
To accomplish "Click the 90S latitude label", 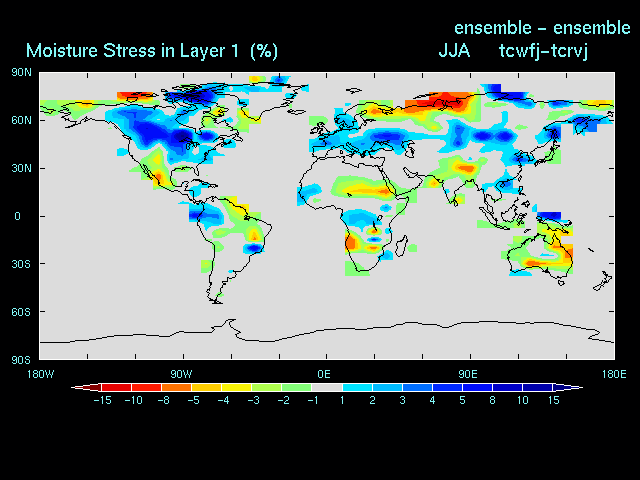I will pyautogui.click(x=21, y=360).
